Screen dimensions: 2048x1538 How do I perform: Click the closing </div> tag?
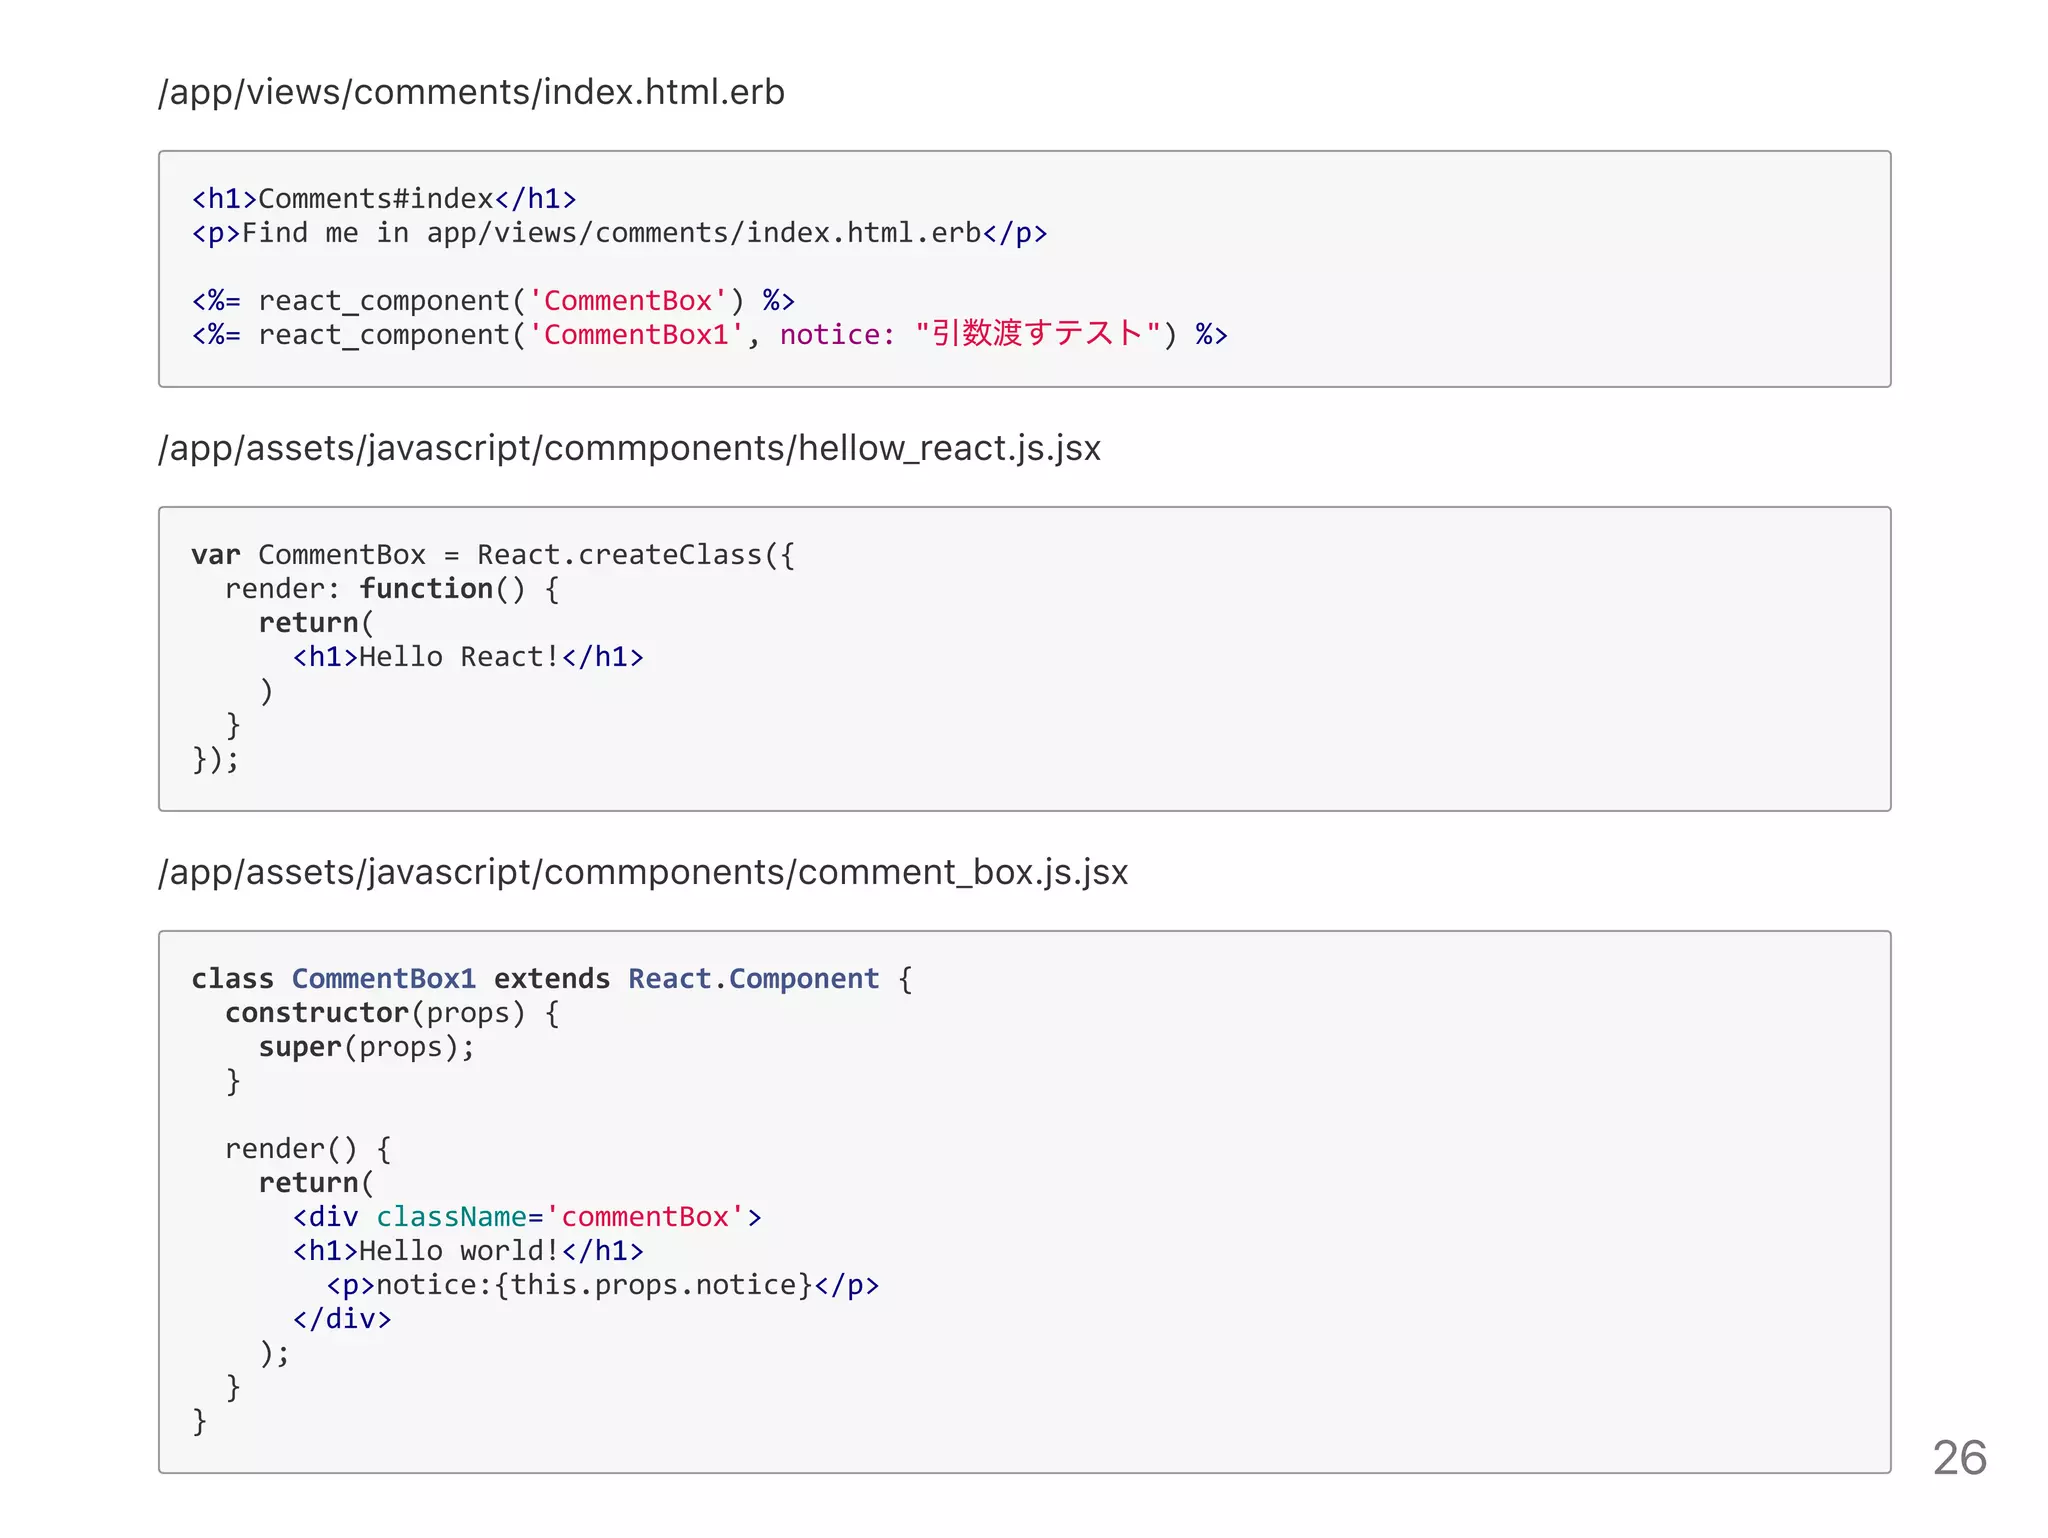point(342,1318)
